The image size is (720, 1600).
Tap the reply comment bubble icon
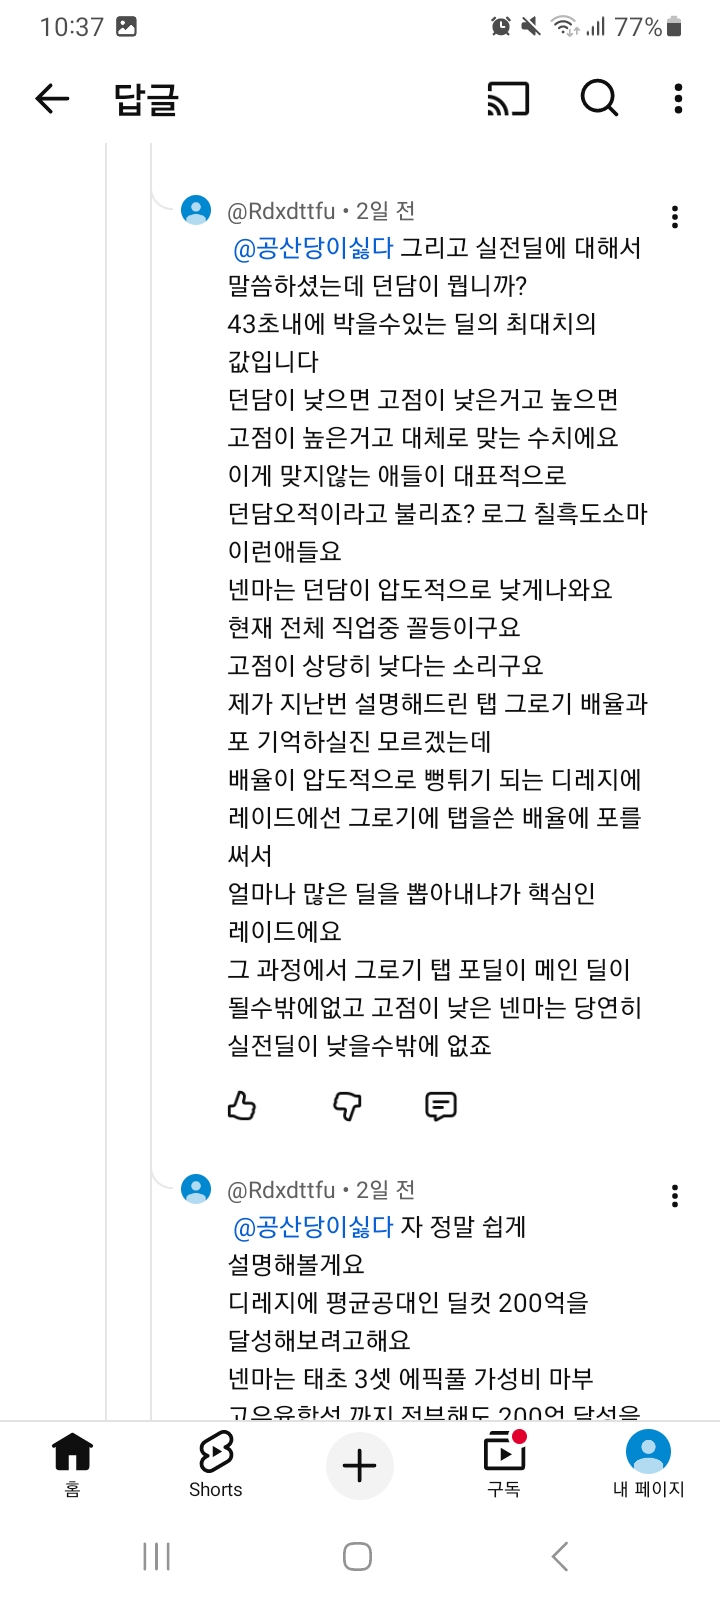pos(440,1106)
